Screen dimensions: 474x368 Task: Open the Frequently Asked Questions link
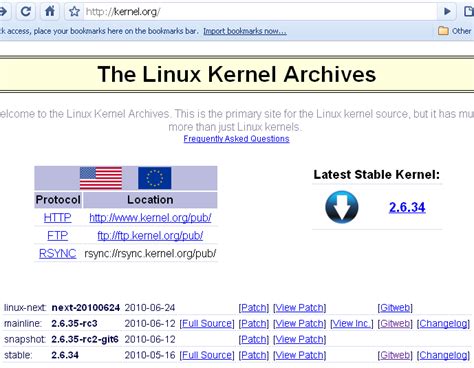pos(236,139)
